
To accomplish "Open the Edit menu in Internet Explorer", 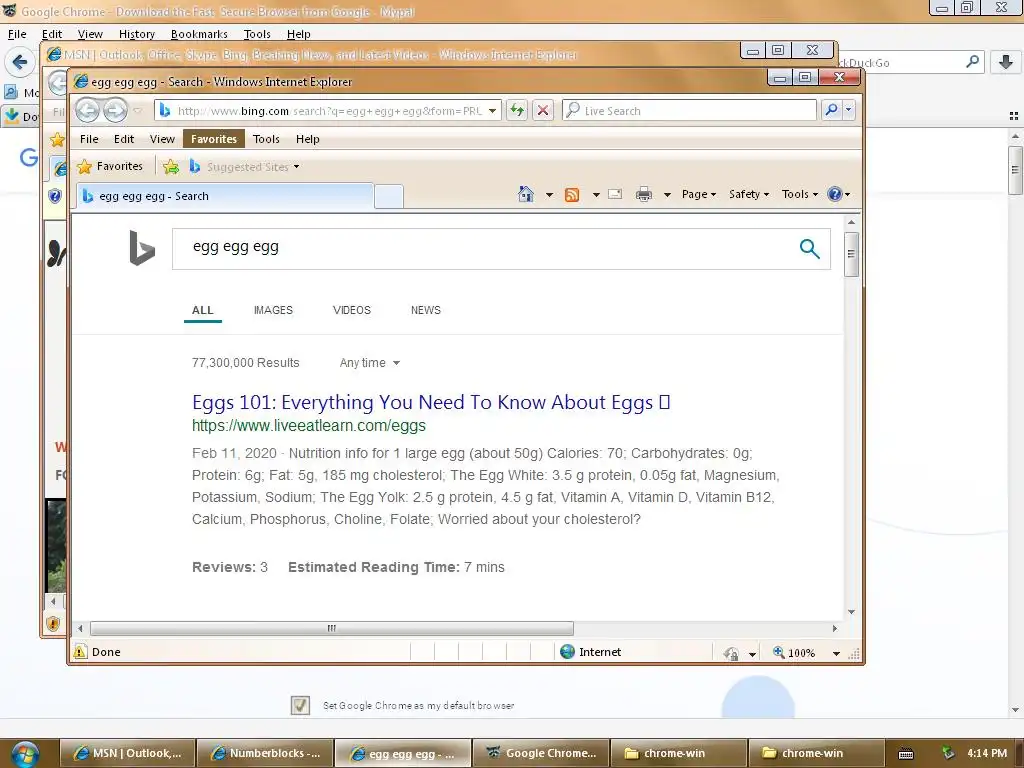I will 123,139.
